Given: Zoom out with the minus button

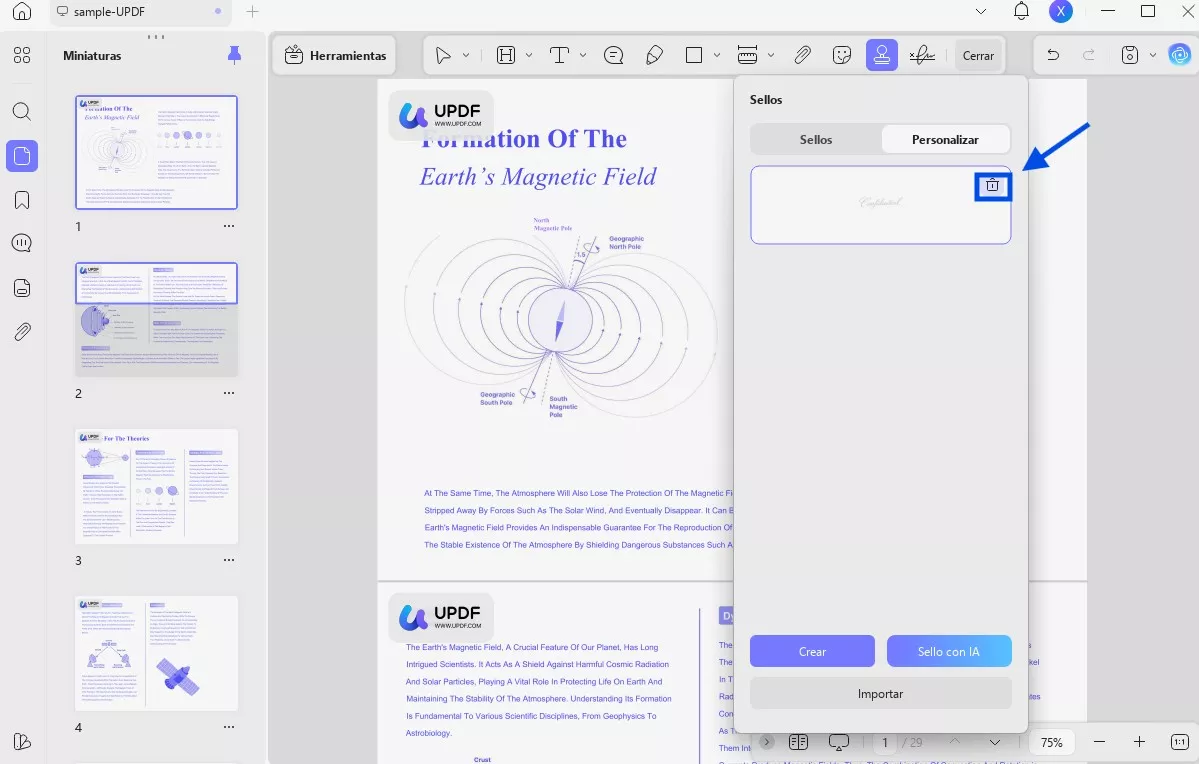Looking at the screenshot, I should [x=1099, y=742].
